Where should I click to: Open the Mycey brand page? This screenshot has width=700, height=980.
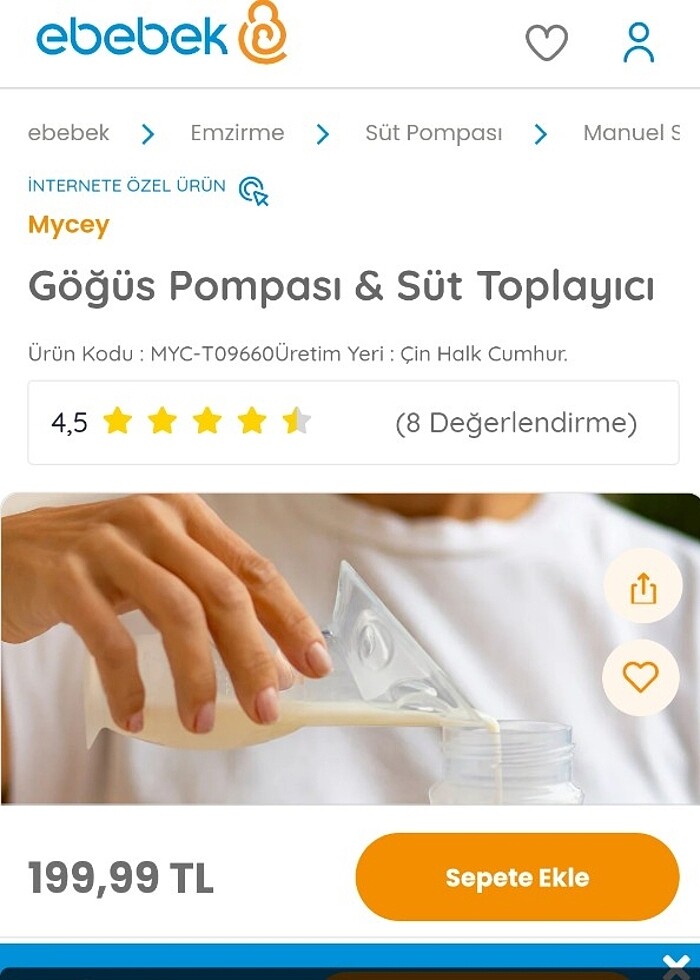coord(69,225)
